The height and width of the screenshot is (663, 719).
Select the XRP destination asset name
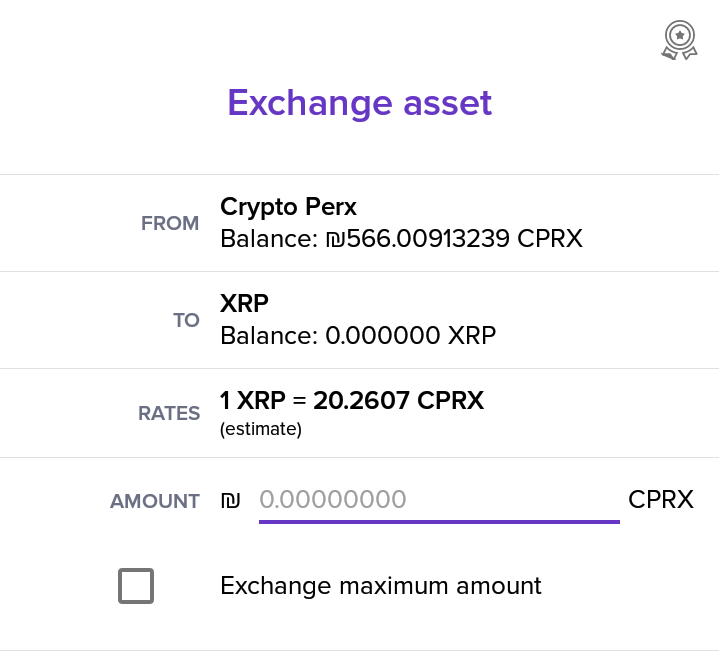click(x=244, y=303)
